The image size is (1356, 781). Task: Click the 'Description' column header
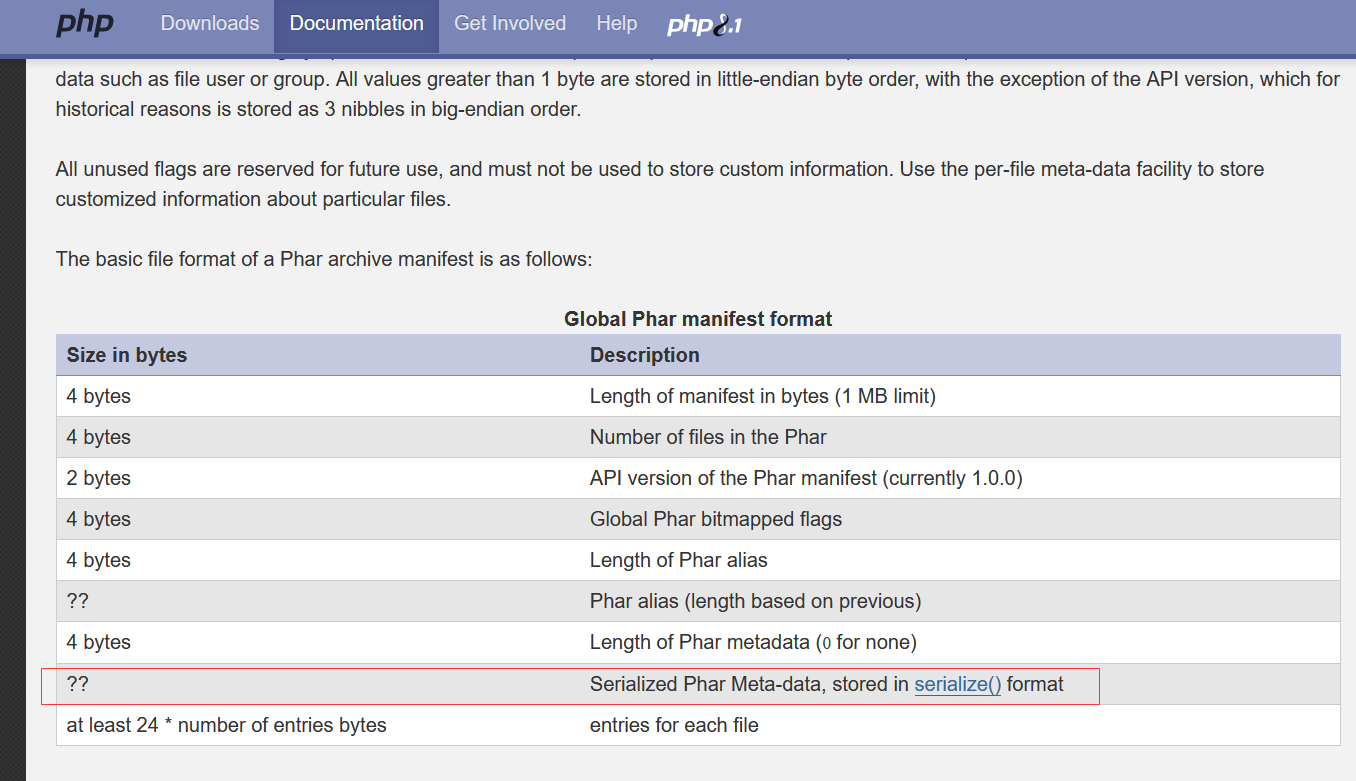pos(645,355)
